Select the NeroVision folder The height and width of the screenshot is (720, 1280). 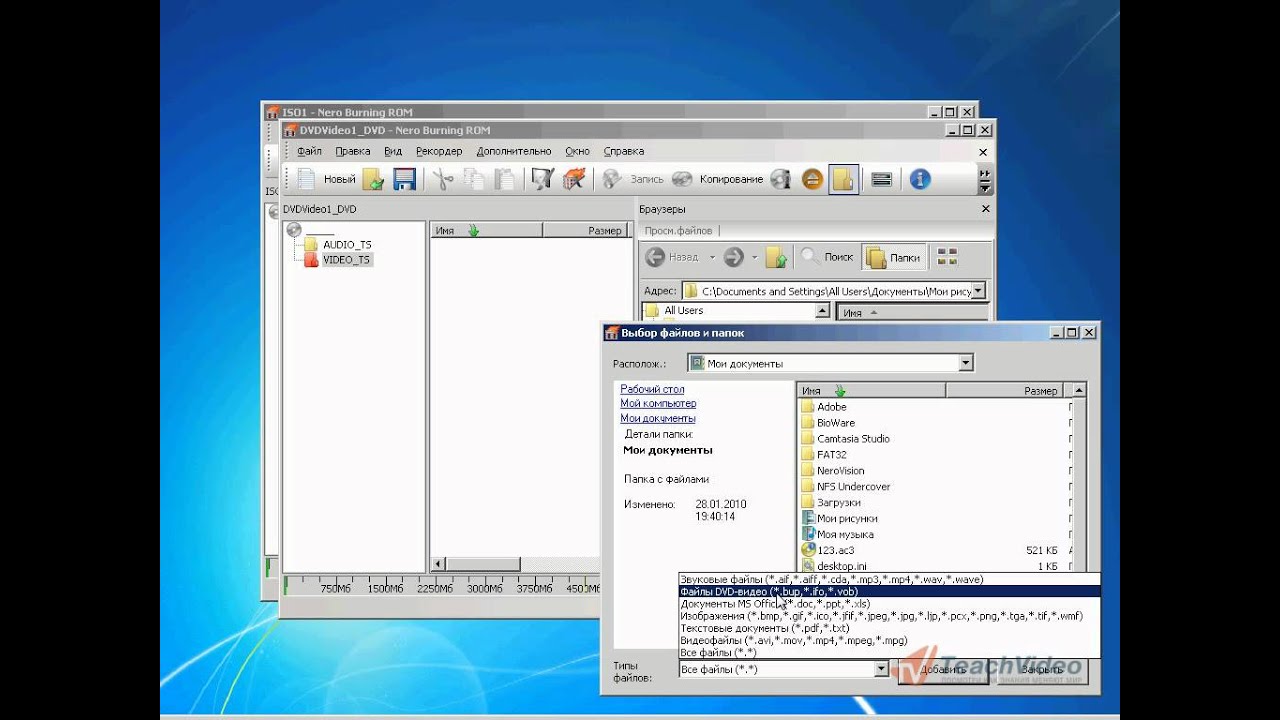coord(841,471)
